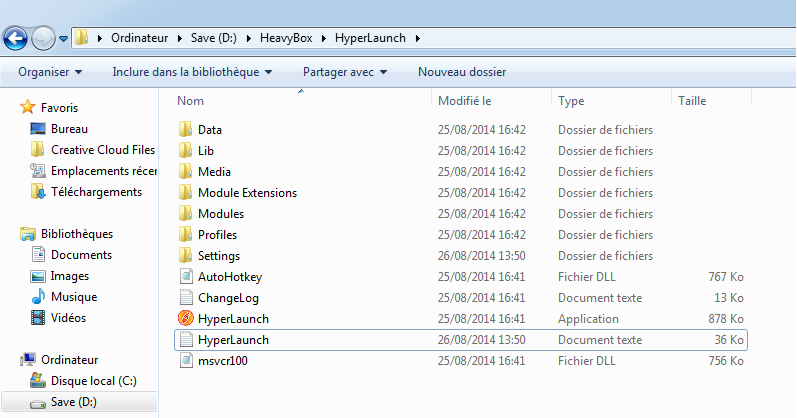Select the msvcr100 DLL file
797x418 pixels.
223,361
